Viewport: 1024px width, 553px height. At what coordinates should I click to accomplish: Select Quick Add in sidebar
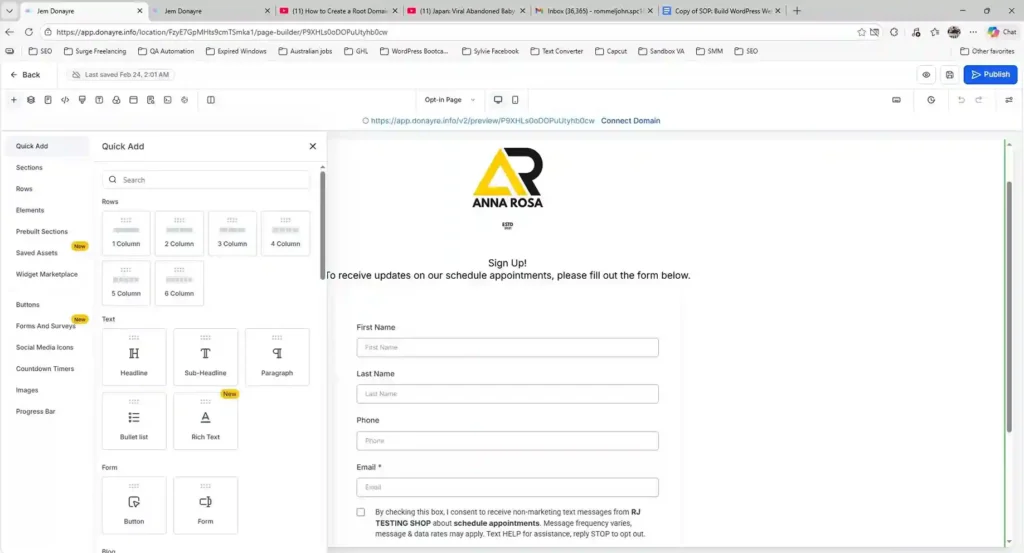point(47,146)
